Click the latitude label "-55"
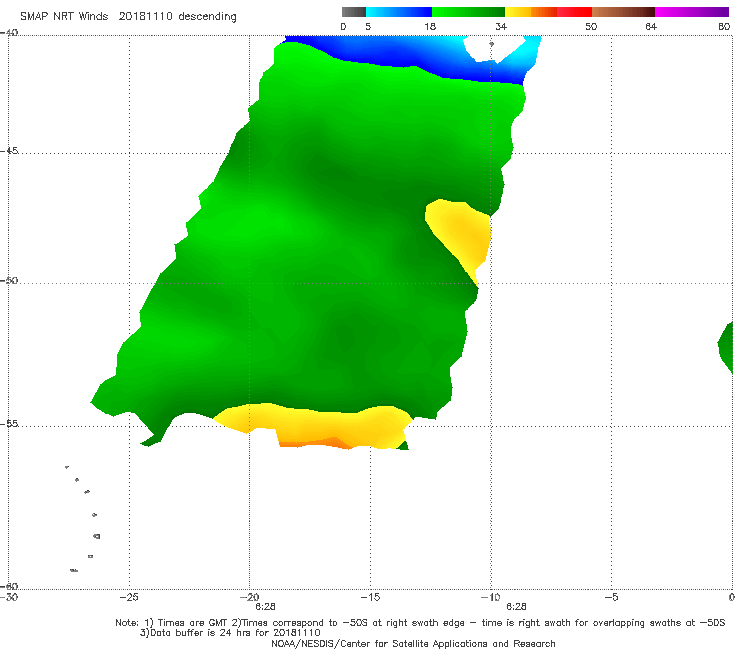 point(9,424)
